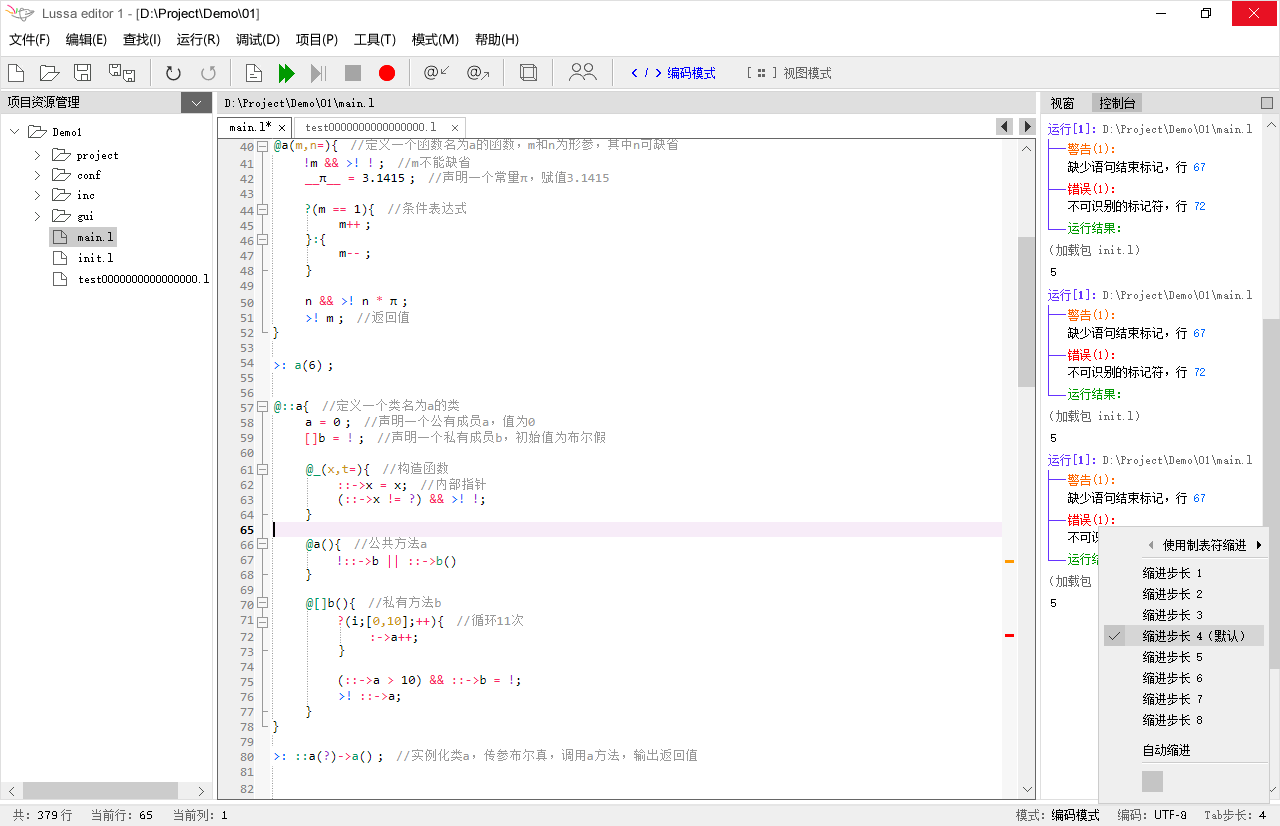Open the folder icon in toolbar
The image size is (1280, 826).
(49, 73)
